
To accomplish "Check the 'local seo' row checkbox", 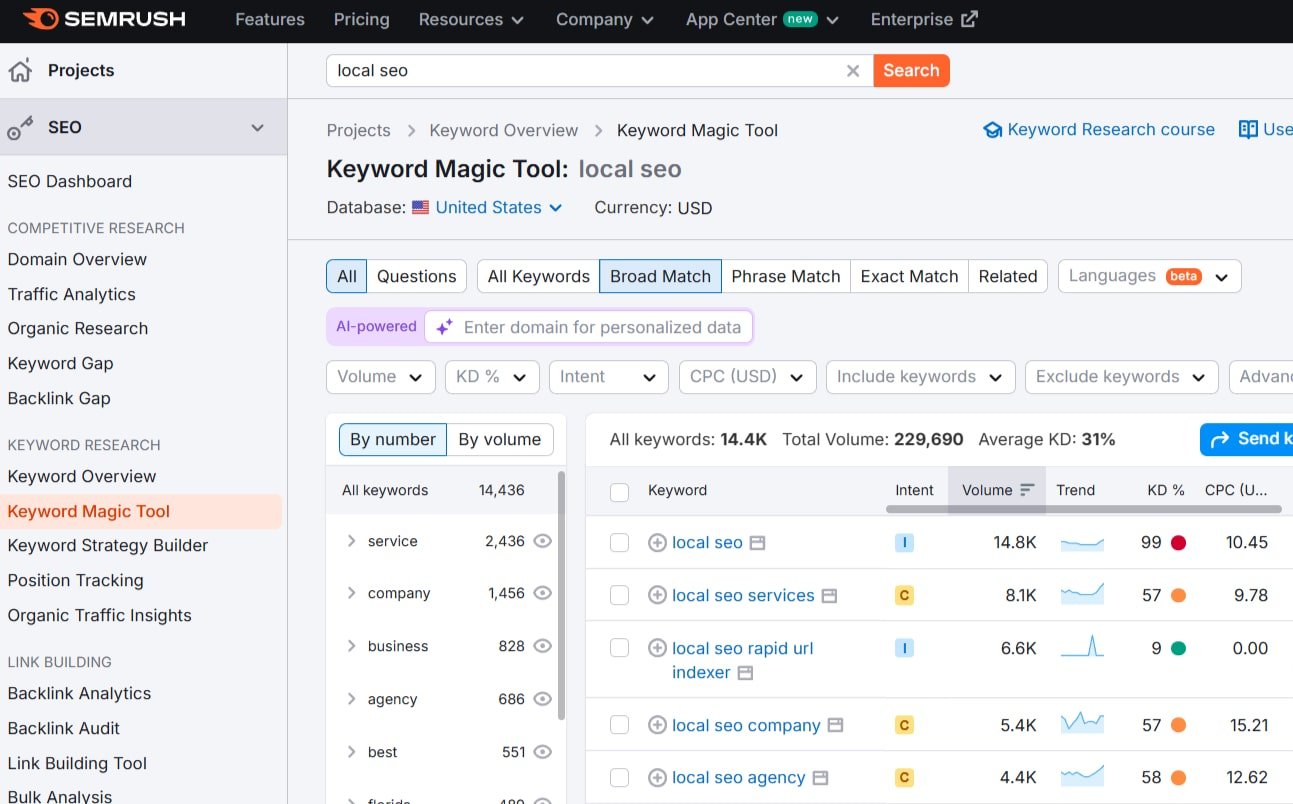I will [x=619, y=543].
